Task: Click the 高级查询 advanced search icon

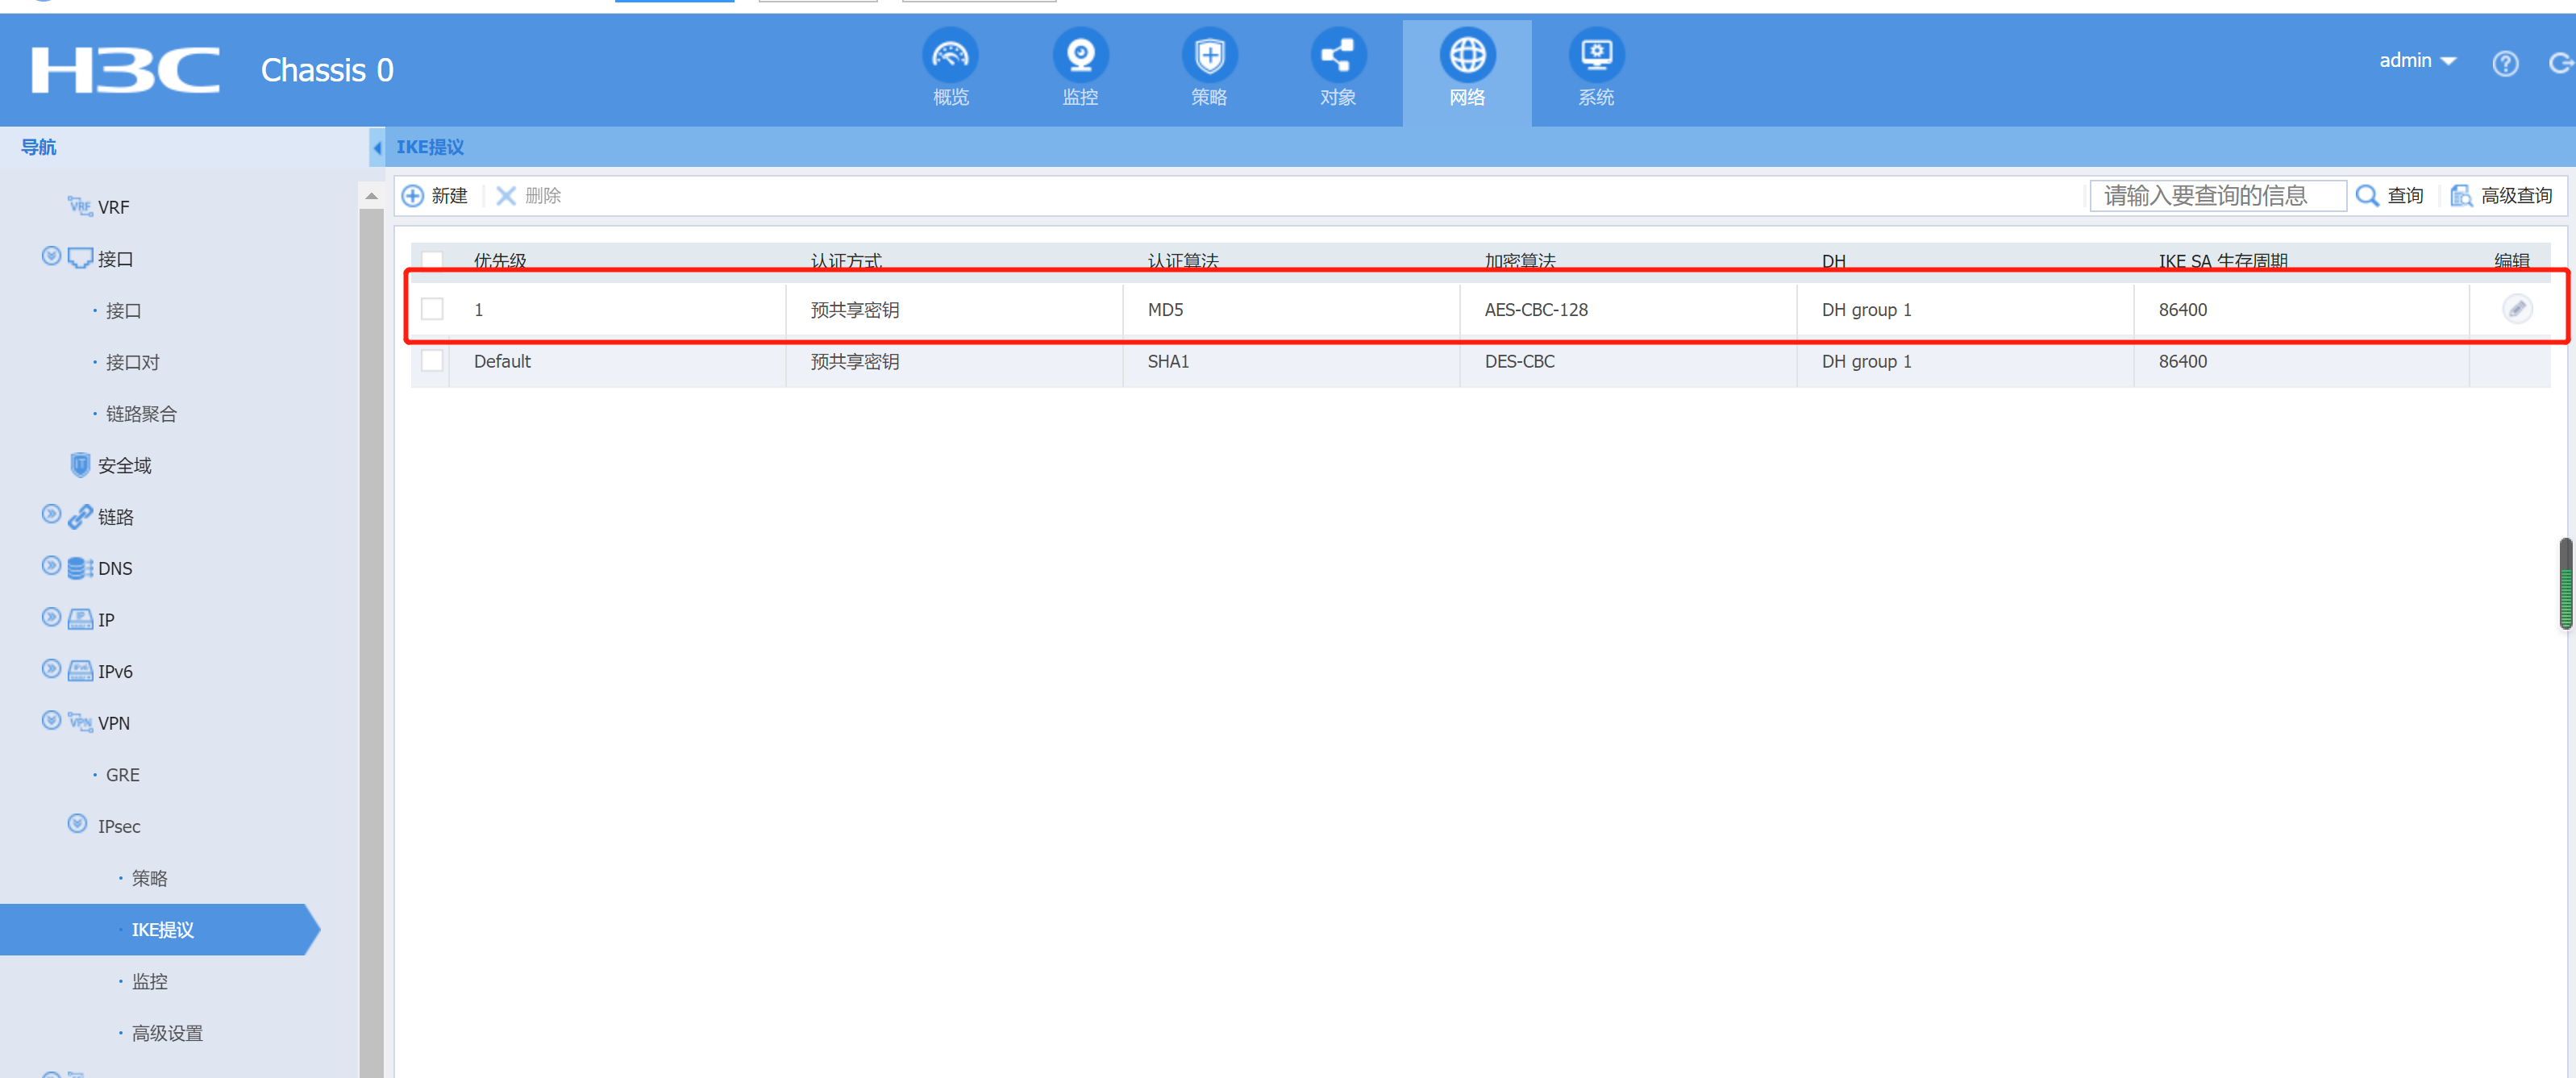Action: (x=2462, y=196)
